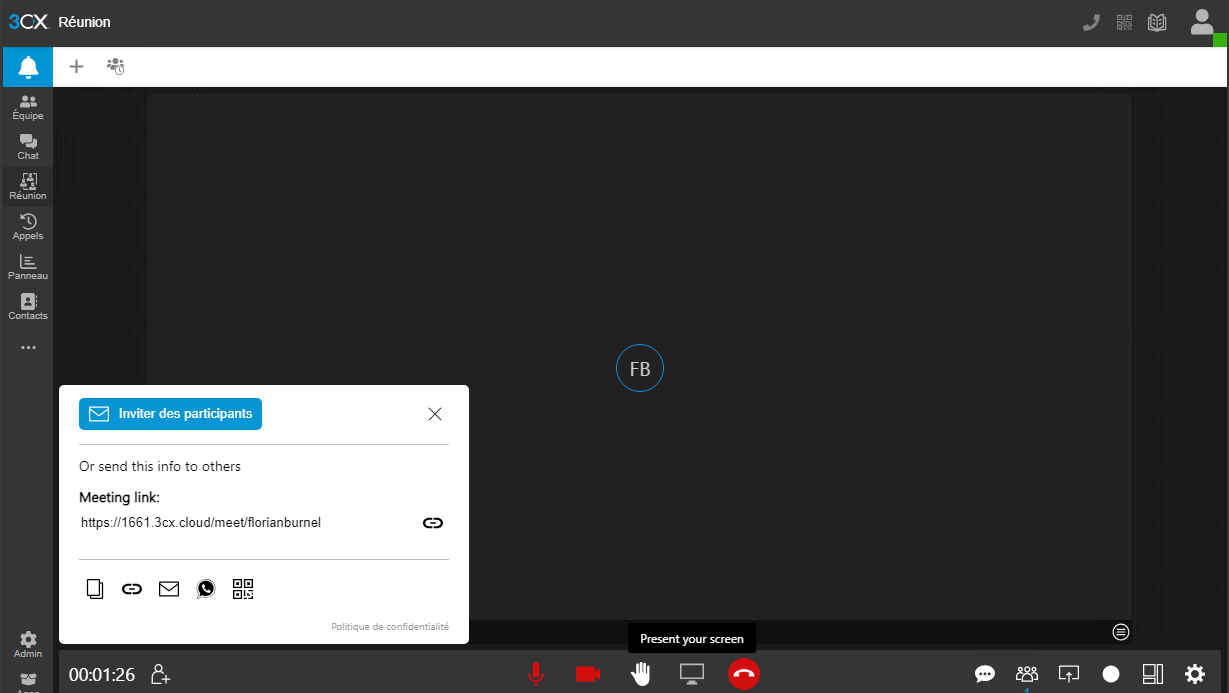Share via WhatsApp icon
Viewport: 1229px width, 693px height.
click(206, 589)
